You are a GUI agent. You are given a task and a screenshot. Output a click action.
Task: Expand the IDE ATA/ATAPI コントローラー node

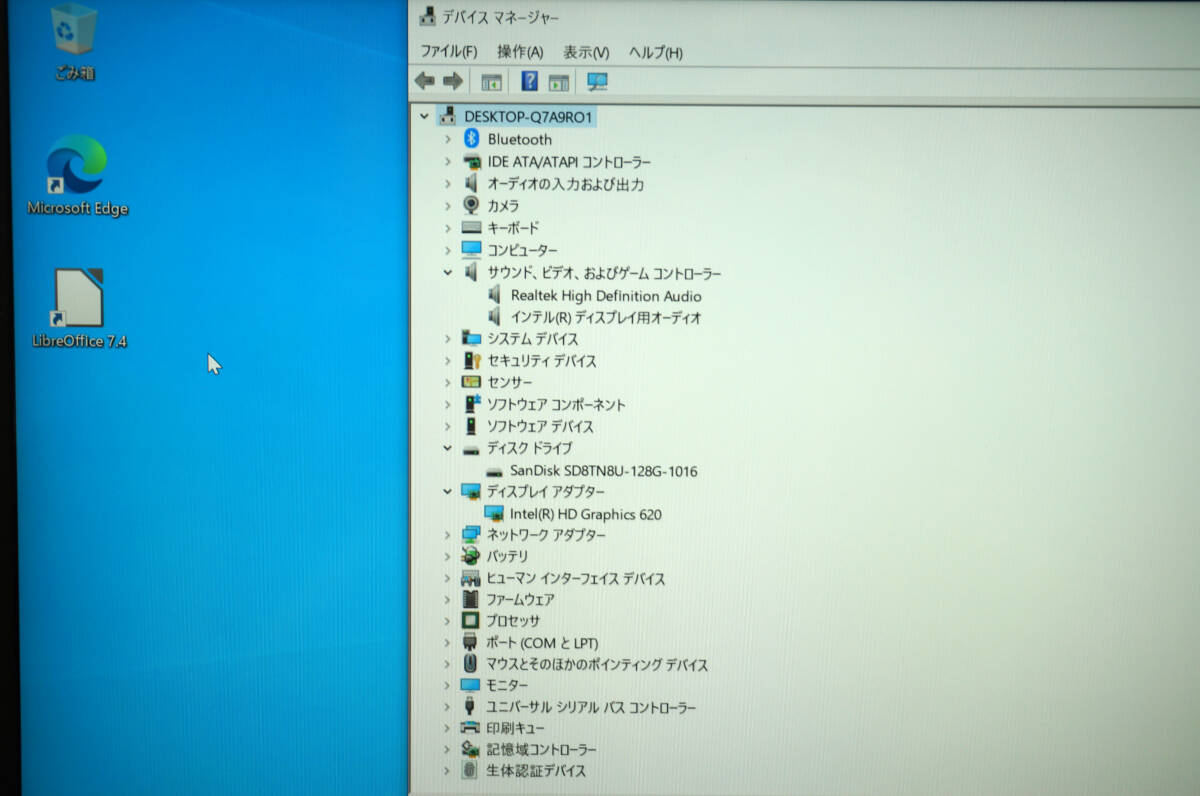(448, 162)
